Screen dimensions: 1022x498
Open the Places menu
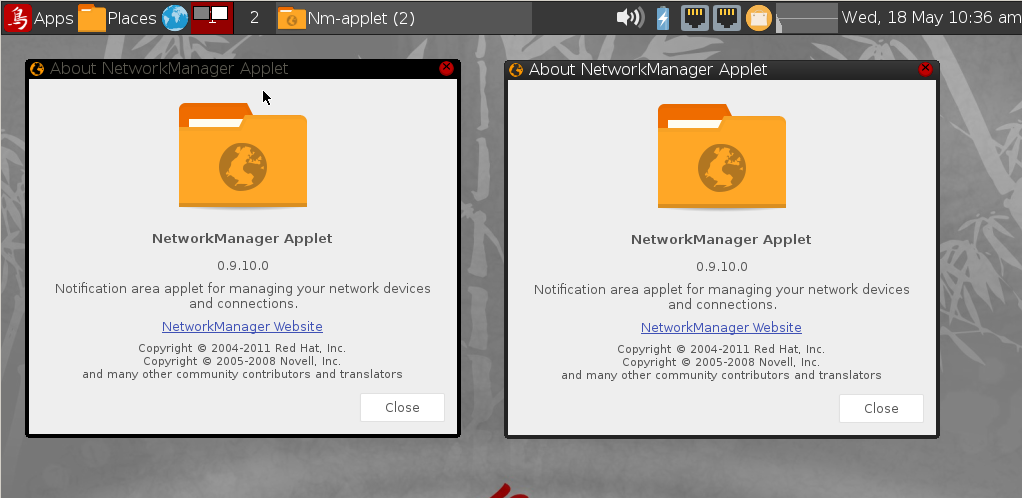(118, 18)
